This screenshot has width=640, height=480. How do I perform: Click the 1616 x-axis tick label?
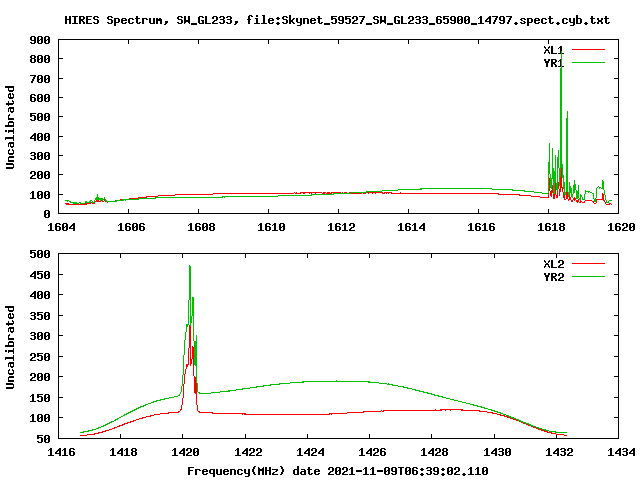click(481, 227)
